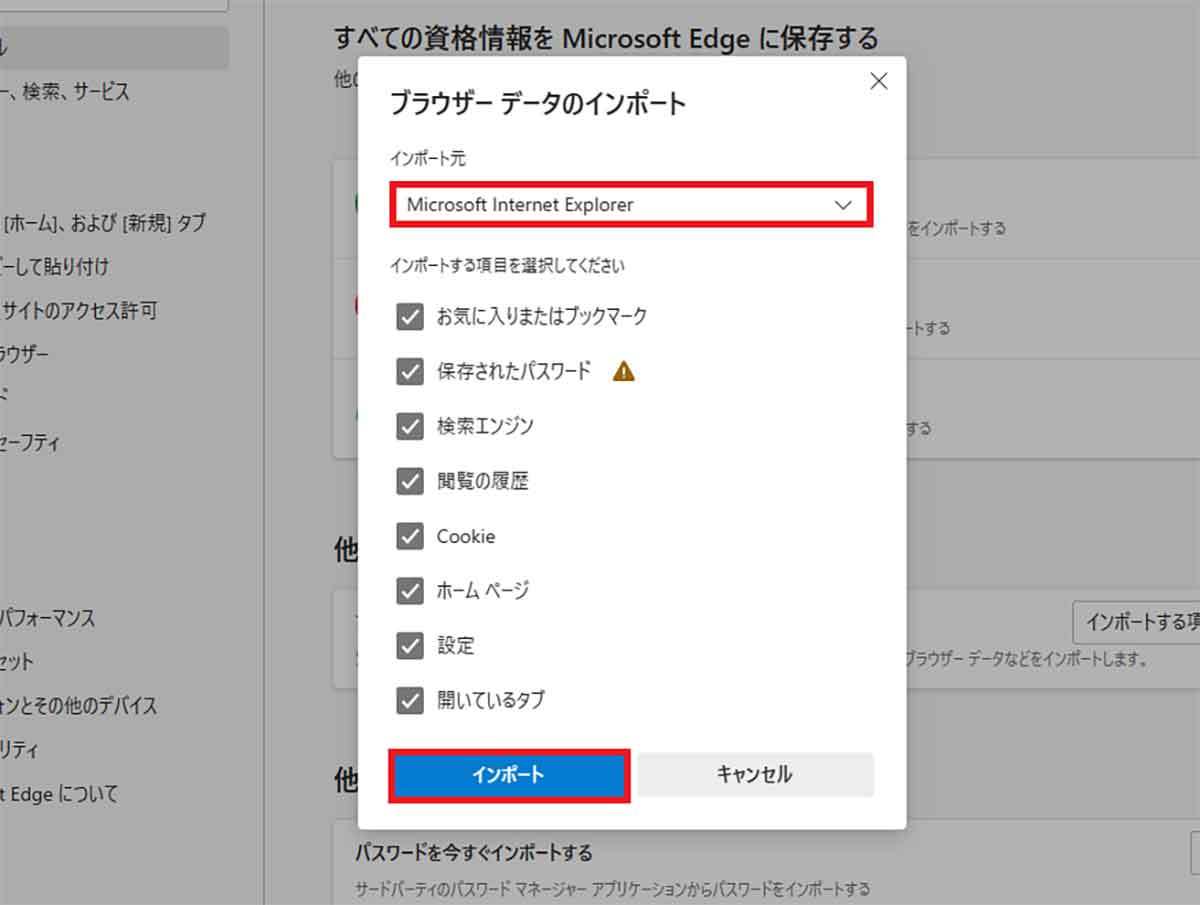Open 検索、サービス settings sidebar item
This screenshot has height=905, width=1200.
[x=65, y=92]
